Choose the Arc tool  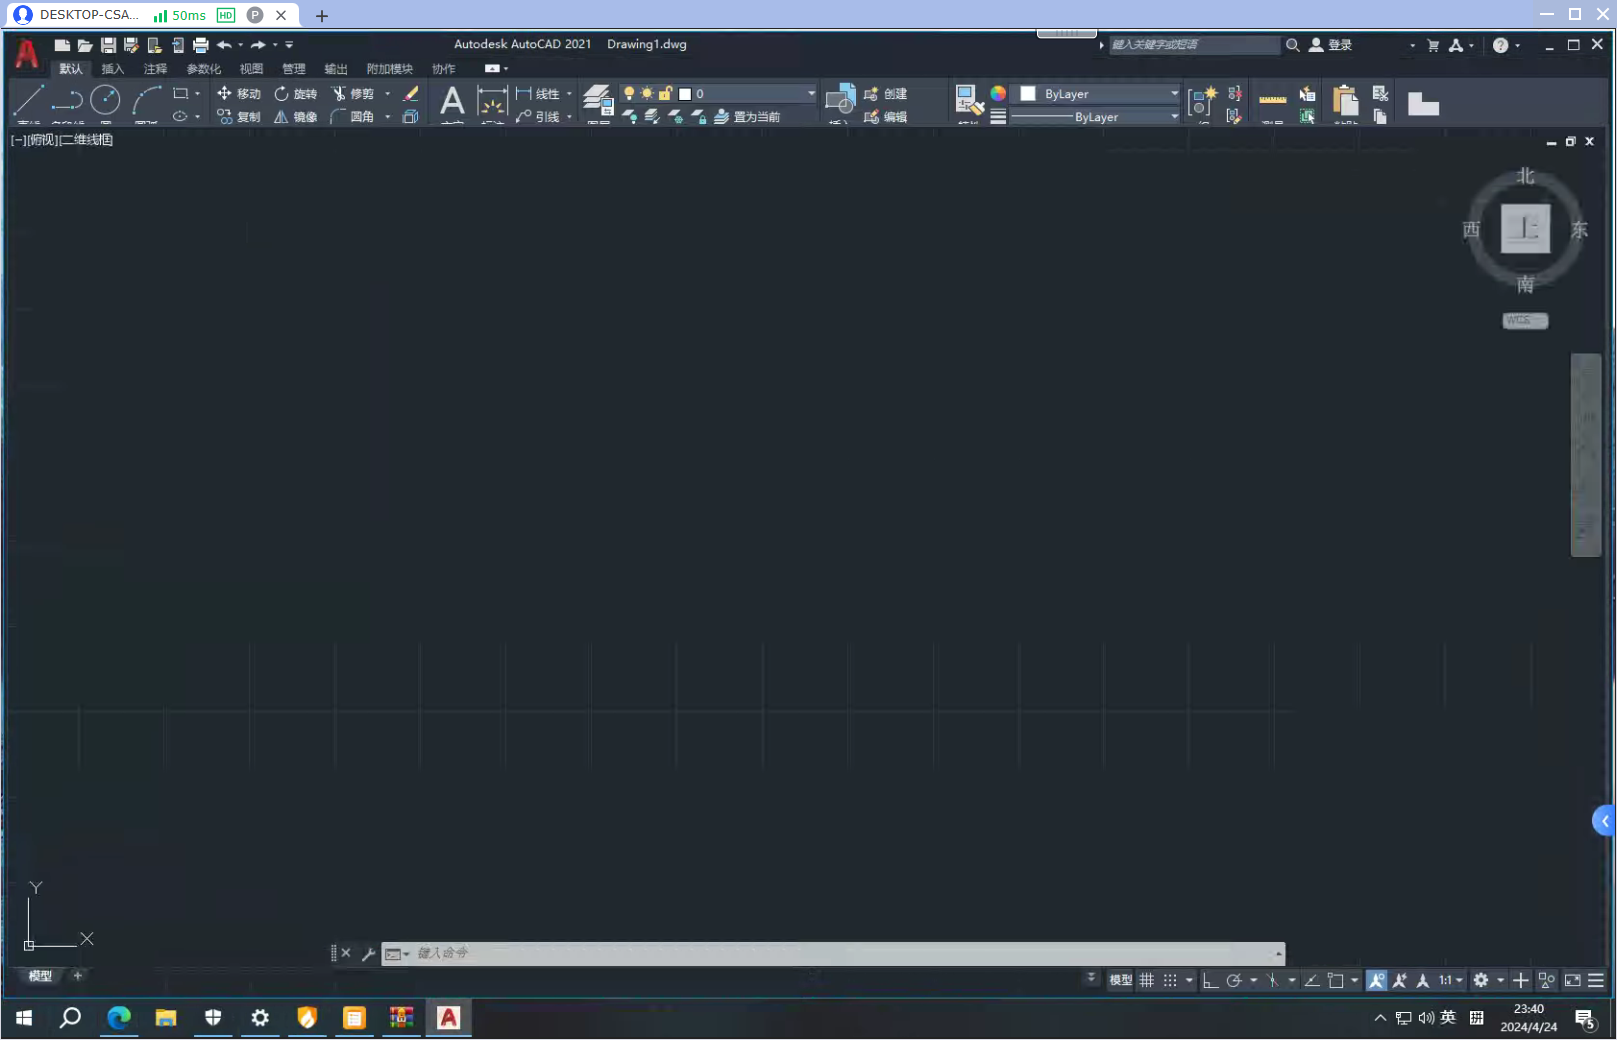146,100
